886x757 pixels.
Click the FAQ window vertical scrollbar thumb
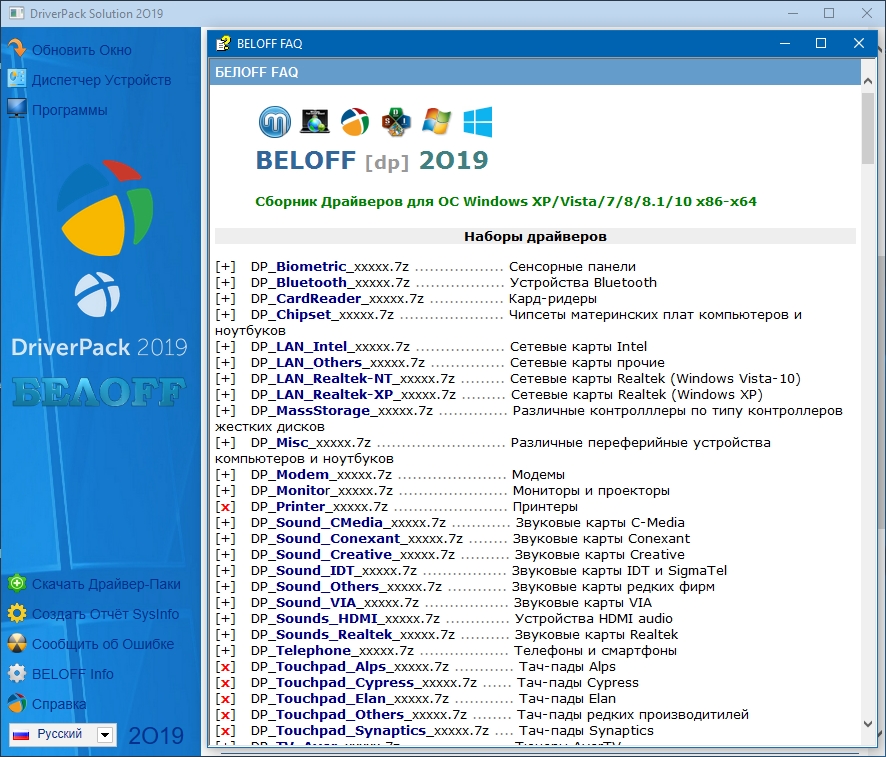[867, 128]
